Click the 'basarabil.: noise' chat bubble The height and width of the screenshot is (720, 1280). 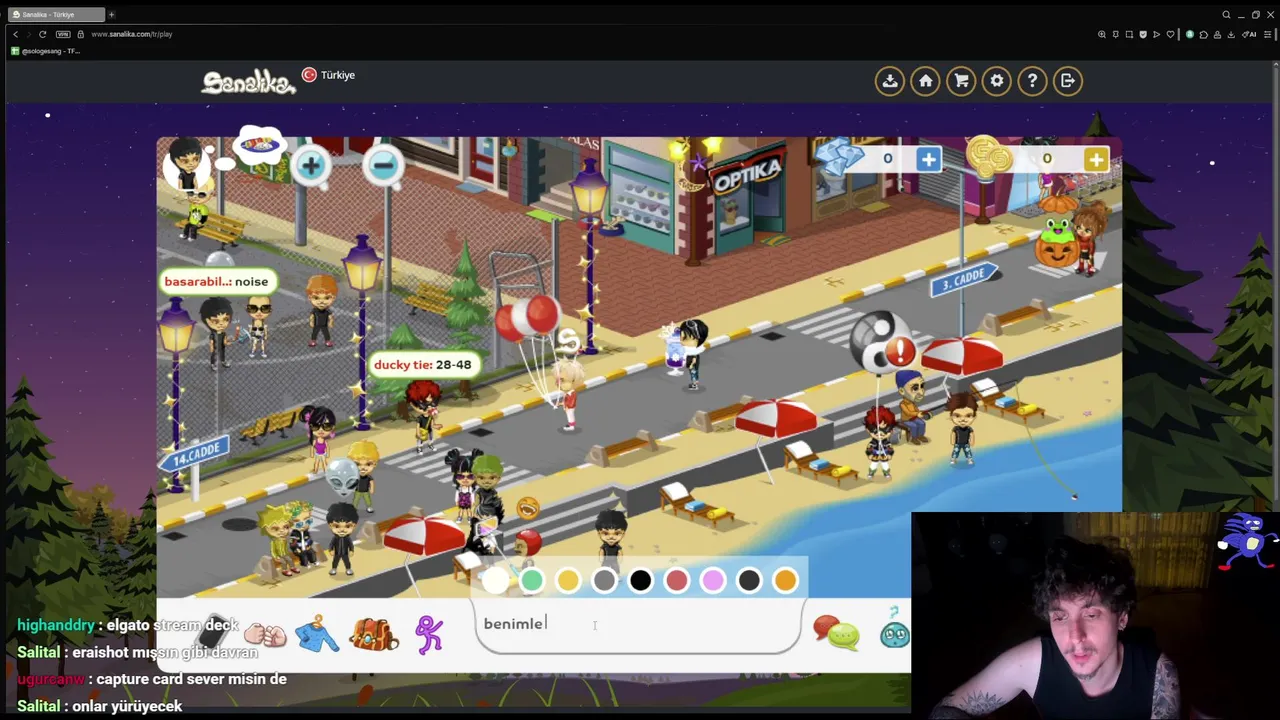(x=216, y=282)
